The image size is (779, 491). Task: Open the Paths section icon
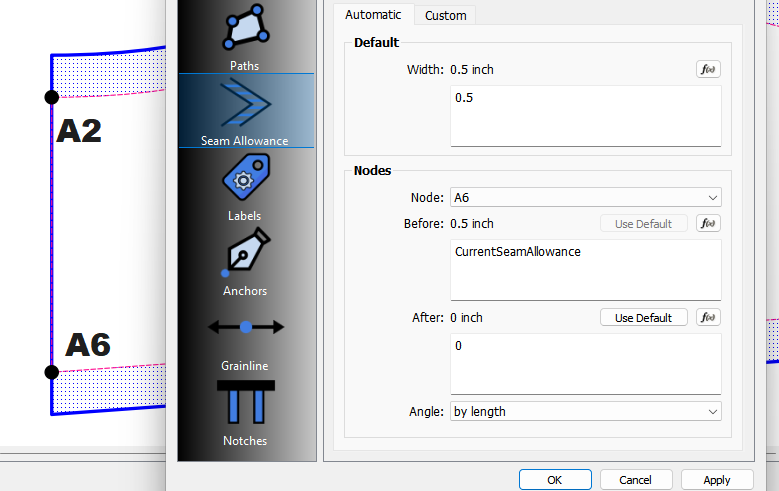pos(245,29)
